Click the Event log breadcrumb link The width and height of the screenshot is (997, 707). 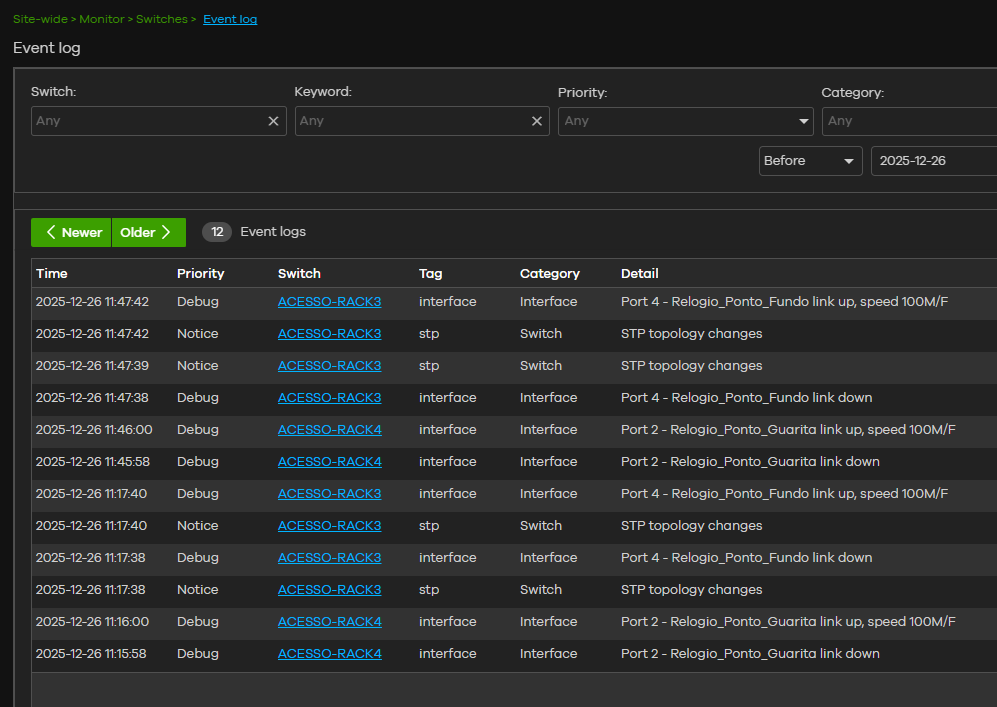point(230,19)
